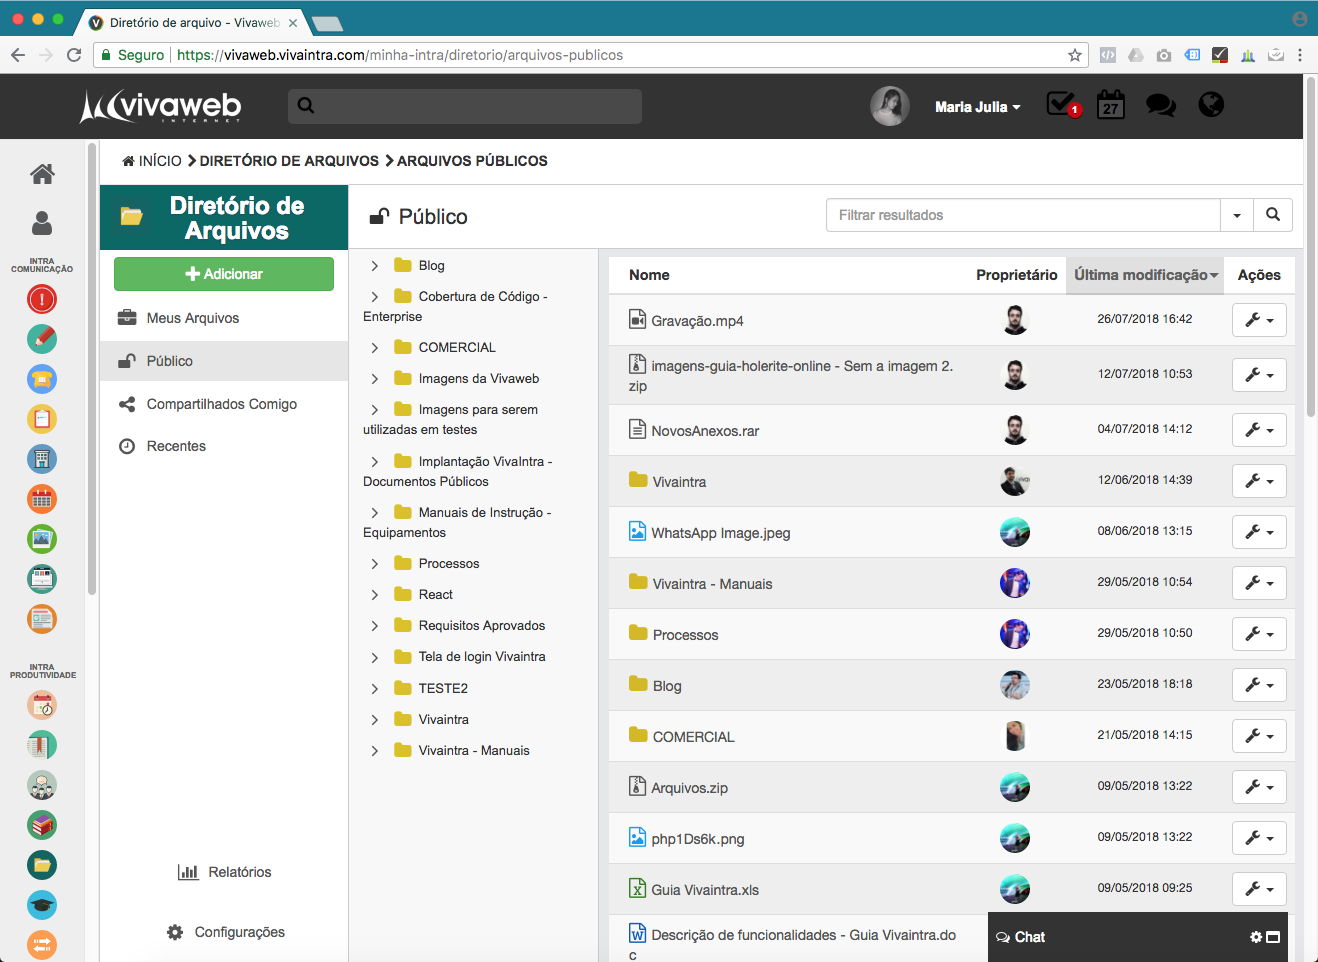Screen dimensions: 1318x962
Task: Bookmark this page with the star icon
Action: pyautogui.click(x=1075, y=55)
